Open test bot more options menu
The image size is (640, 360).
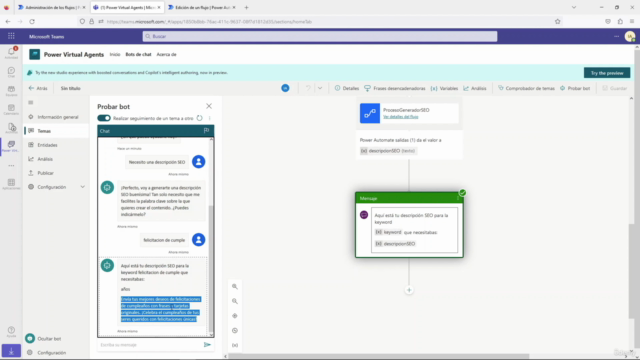pyautogui.click(x=209, y=118)
